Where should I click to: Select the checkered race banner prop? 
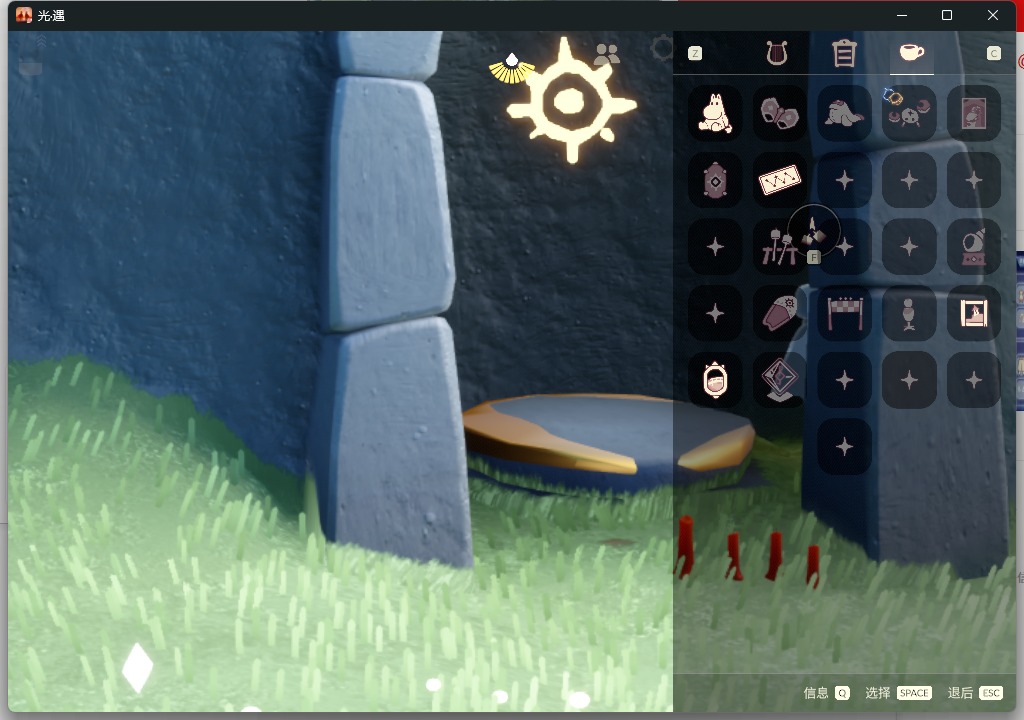tap(844, 314)
